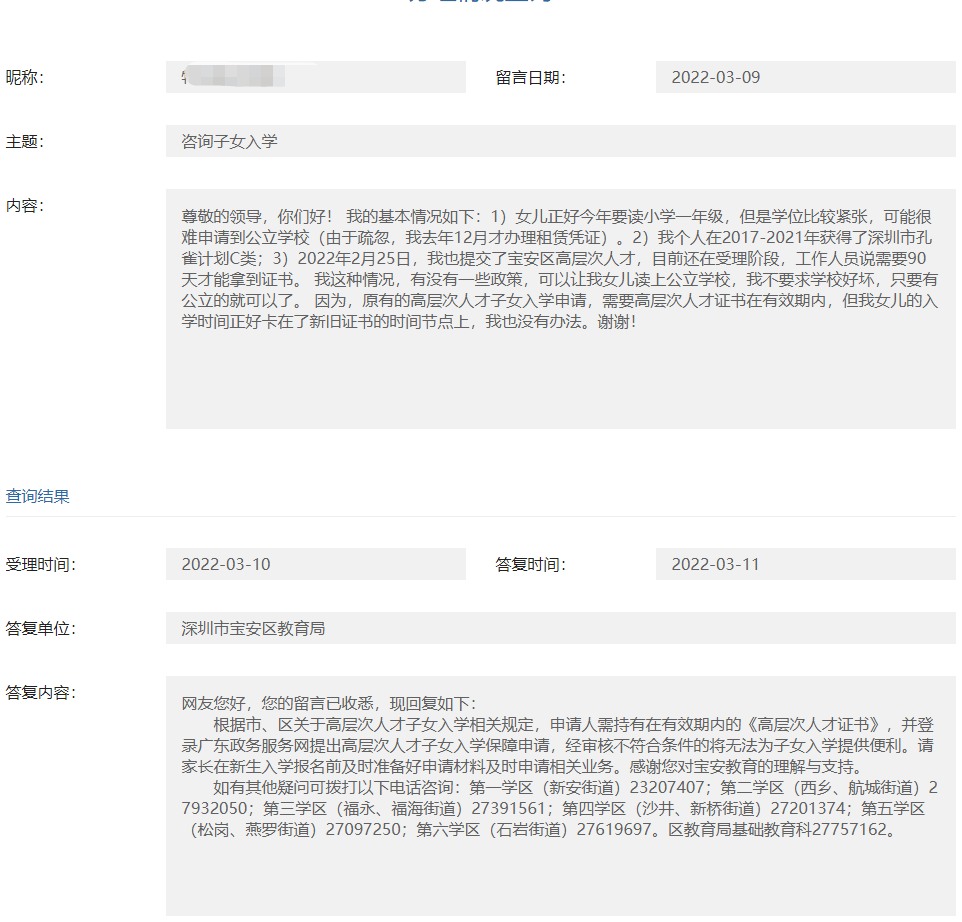Click the acceptance time field 2022-03-10
Viewport: 962px width, 922px height.
pyautogui.click(x=315, y=564)
